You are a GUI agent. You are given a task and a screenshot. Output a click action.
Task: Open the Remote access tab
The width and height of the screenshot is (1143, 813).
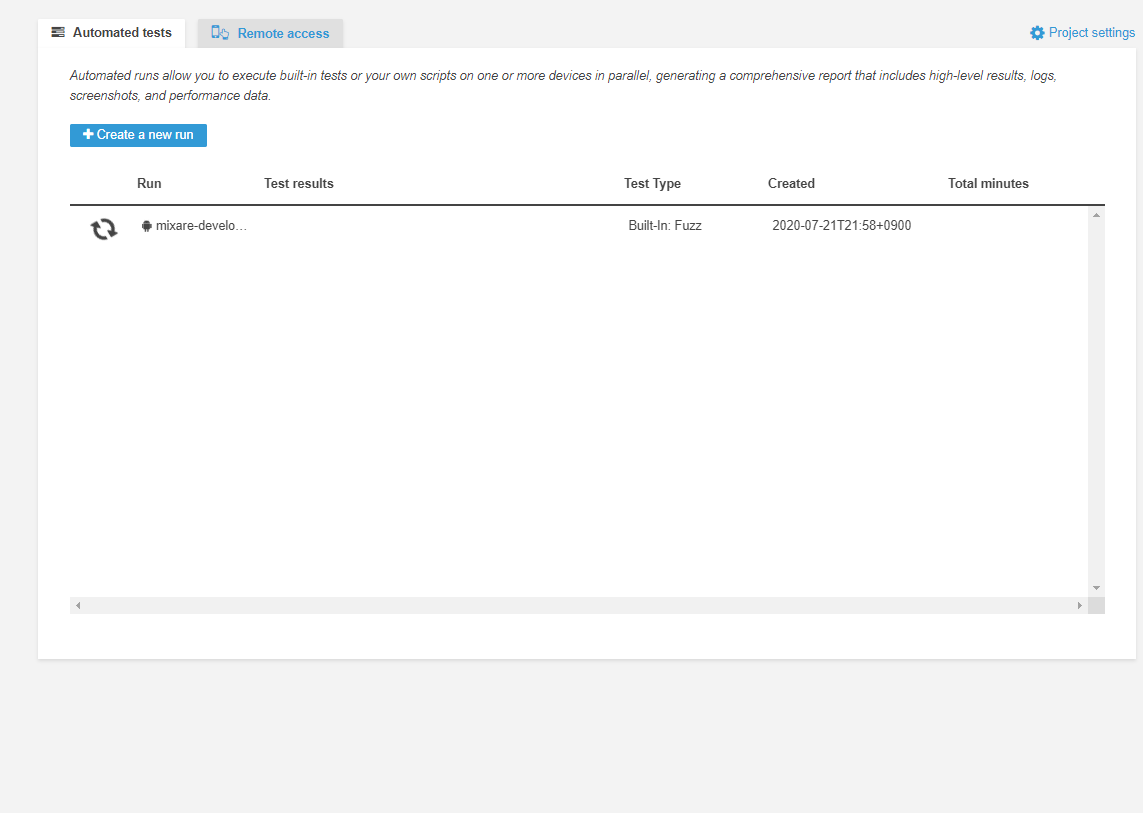pos(270,34)
